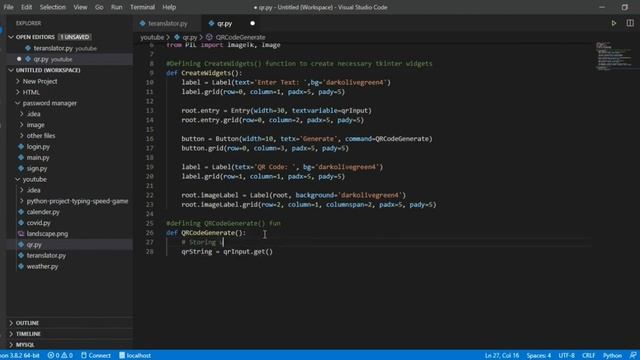Click the youtube breadcrumb segment

pyautogui.click(x=152, y=37)
